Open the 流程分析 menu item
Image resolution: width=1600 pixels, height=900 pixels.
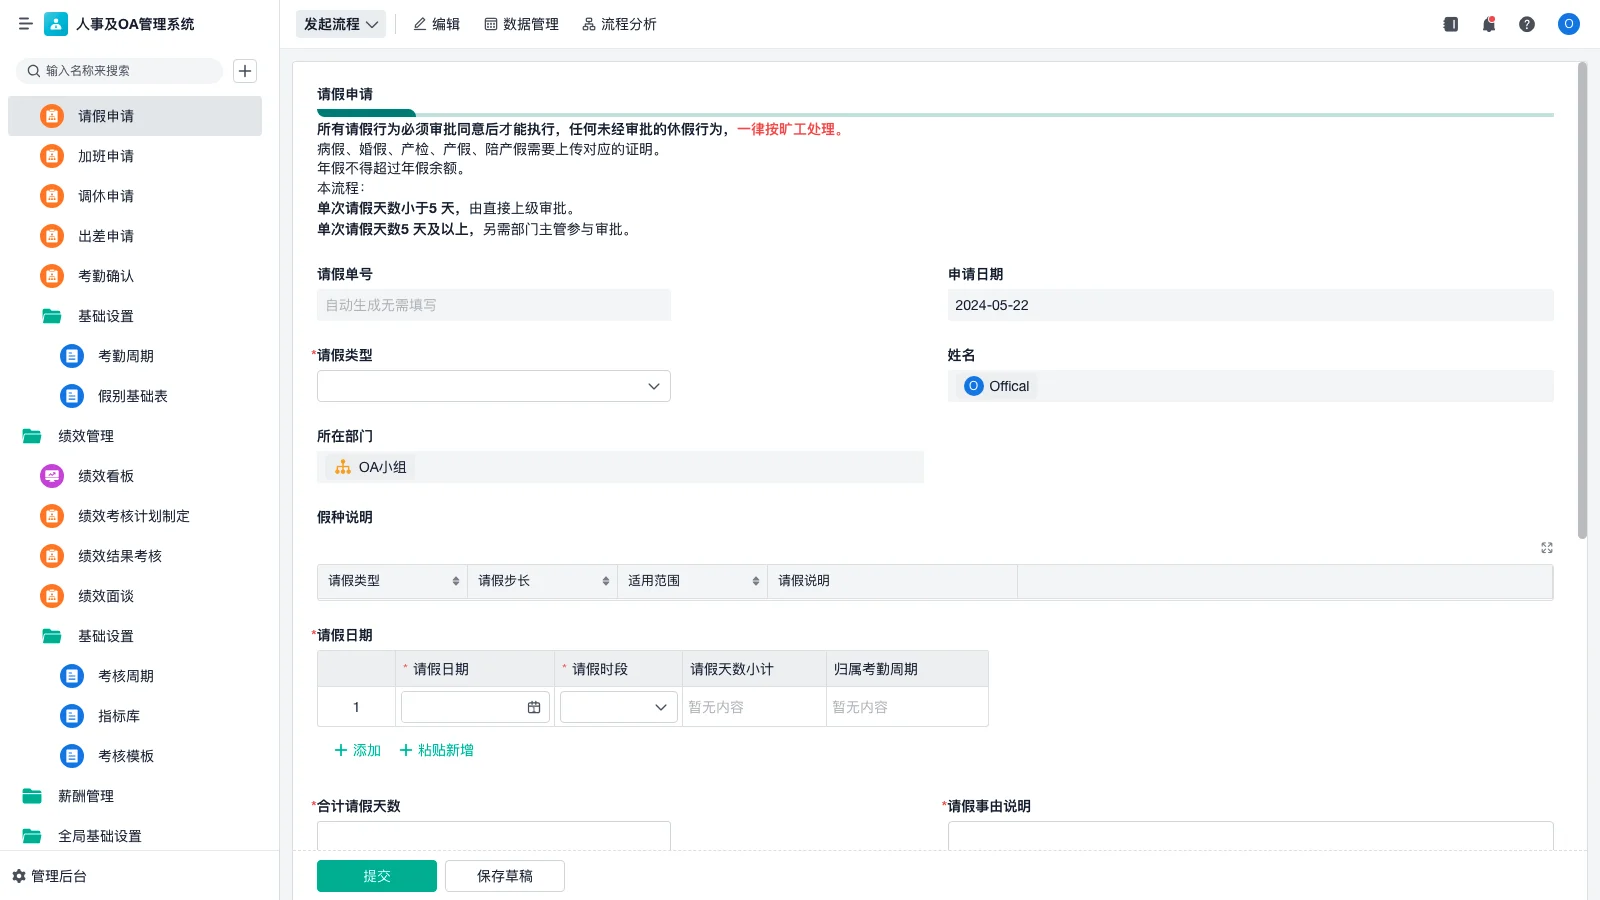pyautogui.click(x=619, y=24)
